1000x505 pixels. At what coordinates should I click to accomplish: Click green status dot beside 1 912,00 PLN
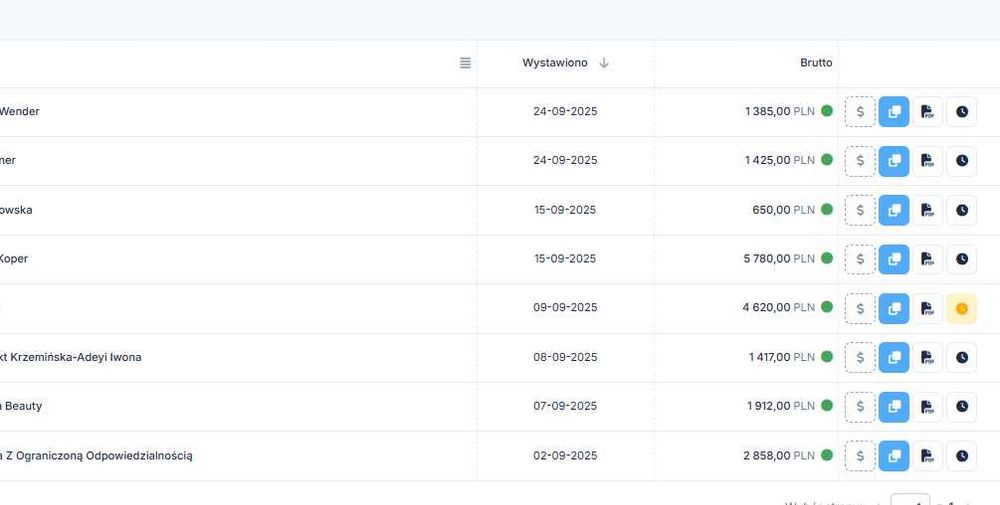tap(827, 406)
